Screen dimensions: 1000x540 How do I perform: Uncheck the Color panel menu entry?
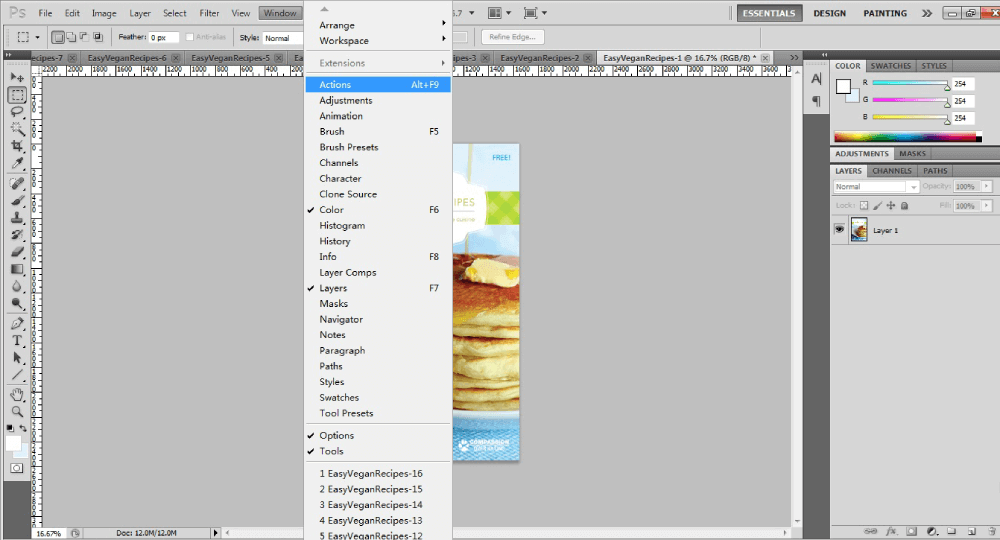pos(331,210)
